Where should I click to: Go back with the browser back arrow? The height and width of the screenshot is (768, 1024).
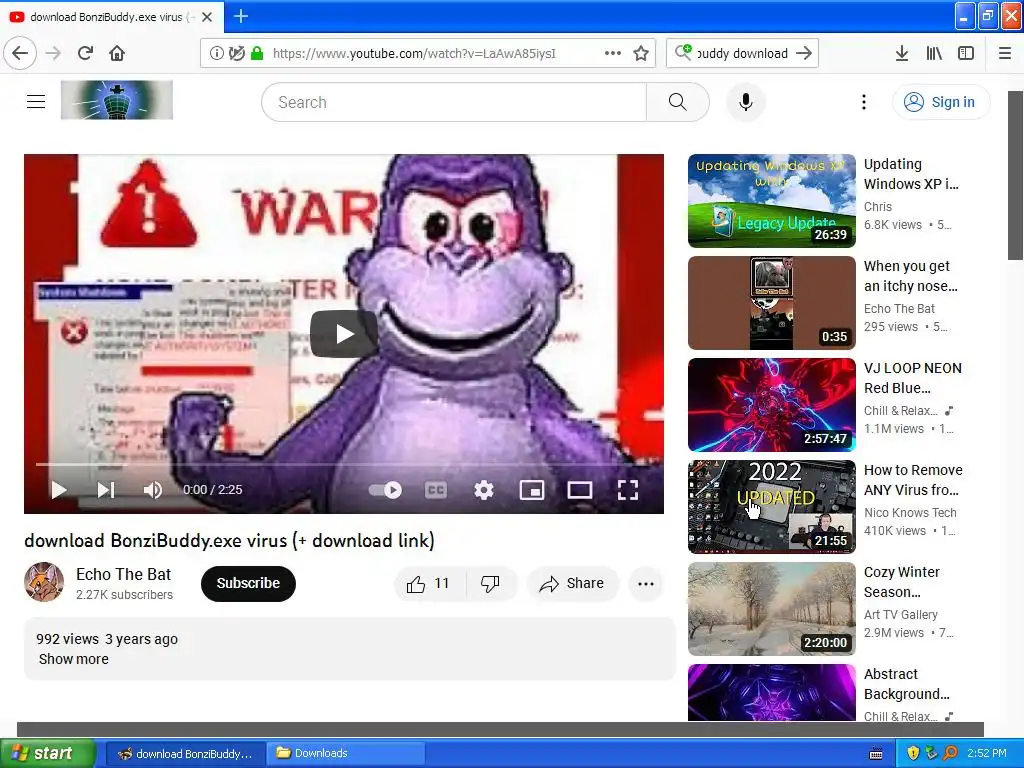coord(20,53)
